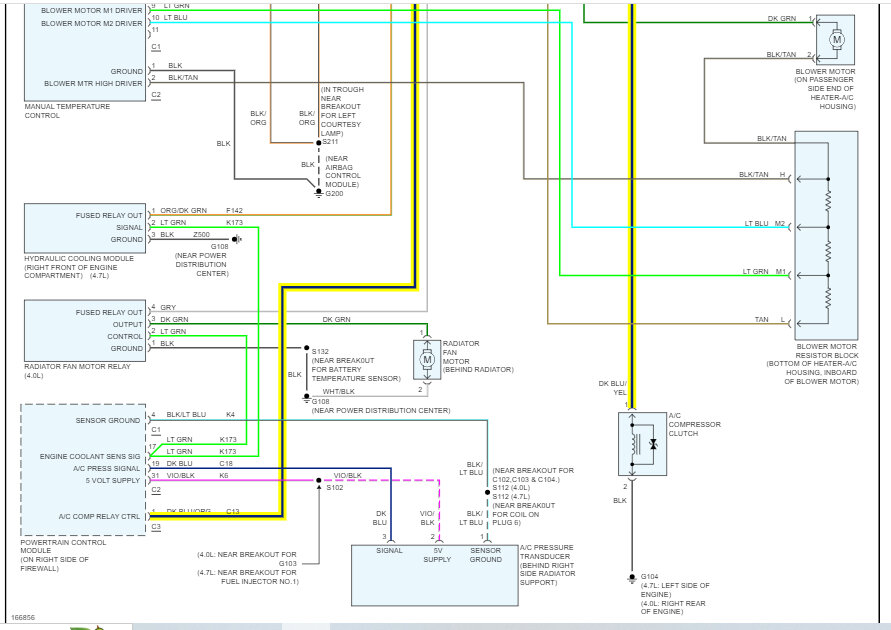
Task: Click the S112 (4.0L) splice label
Action: point(511,487)
